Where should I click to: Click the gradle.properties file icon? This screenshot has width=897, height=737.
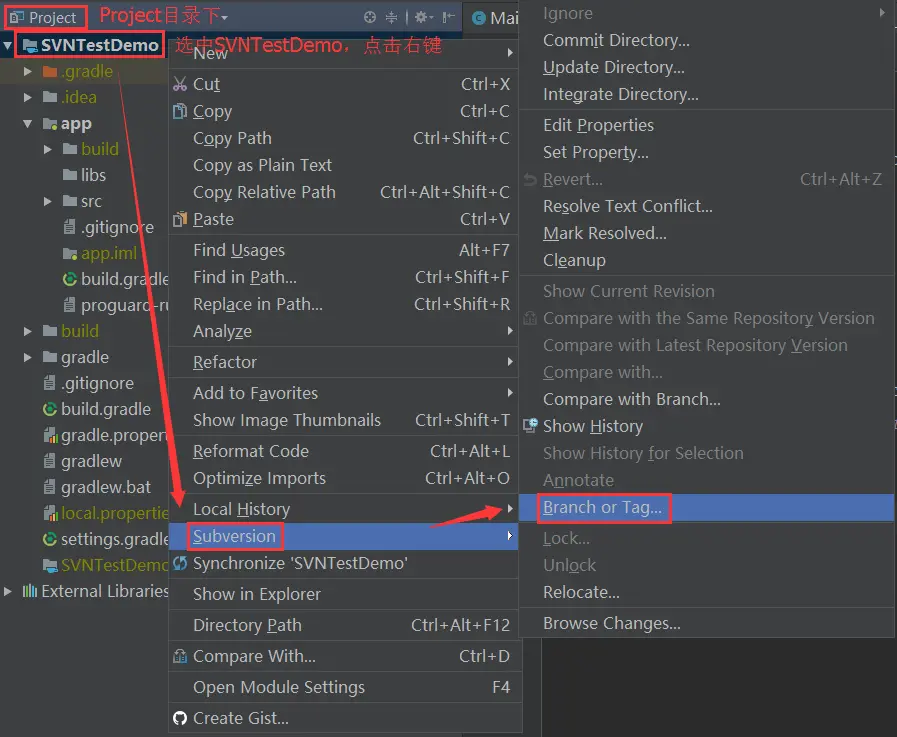tap(50, 435)
